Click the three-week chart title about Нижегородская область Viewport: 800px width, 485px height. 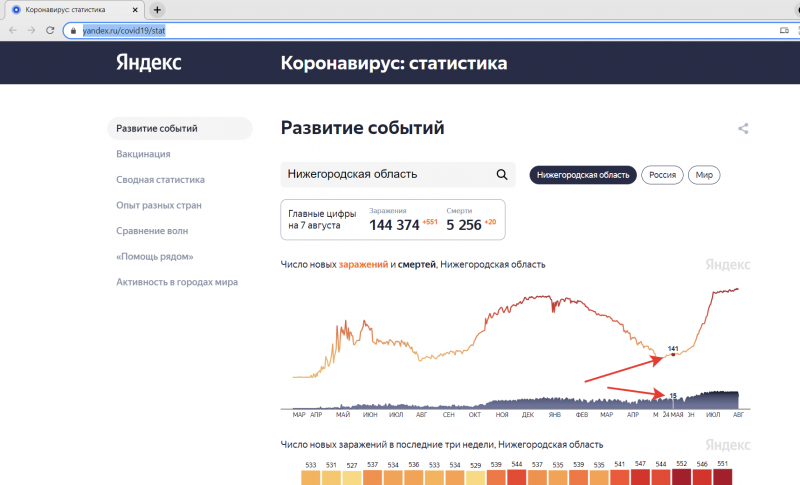[442, 445]
